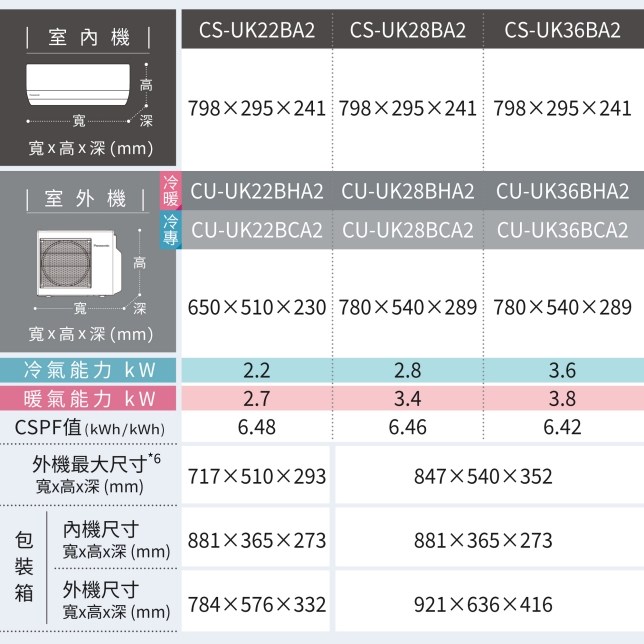Click the CU-UK36BHA2 outdoor model
Screen dimensions: 644x644
click(563, 190)
